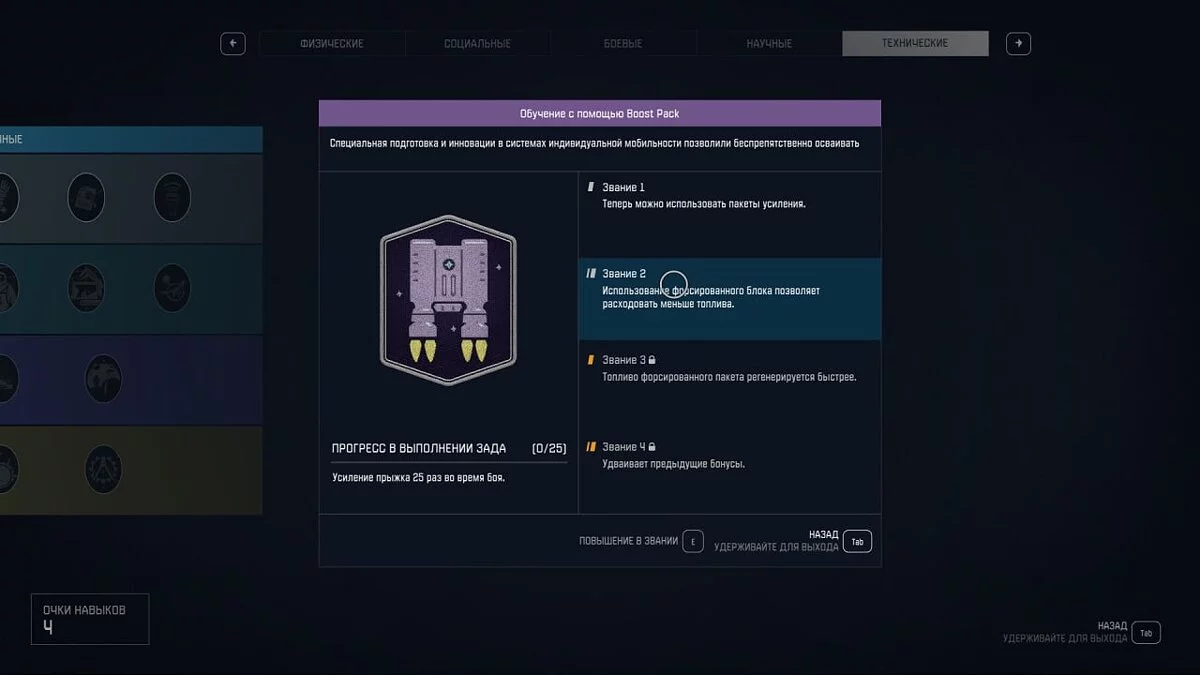Image resolution: width=1200 pixels, height=675 pixels.
Task: Click the E key icon for rank up
Action: tap(693, 541)
